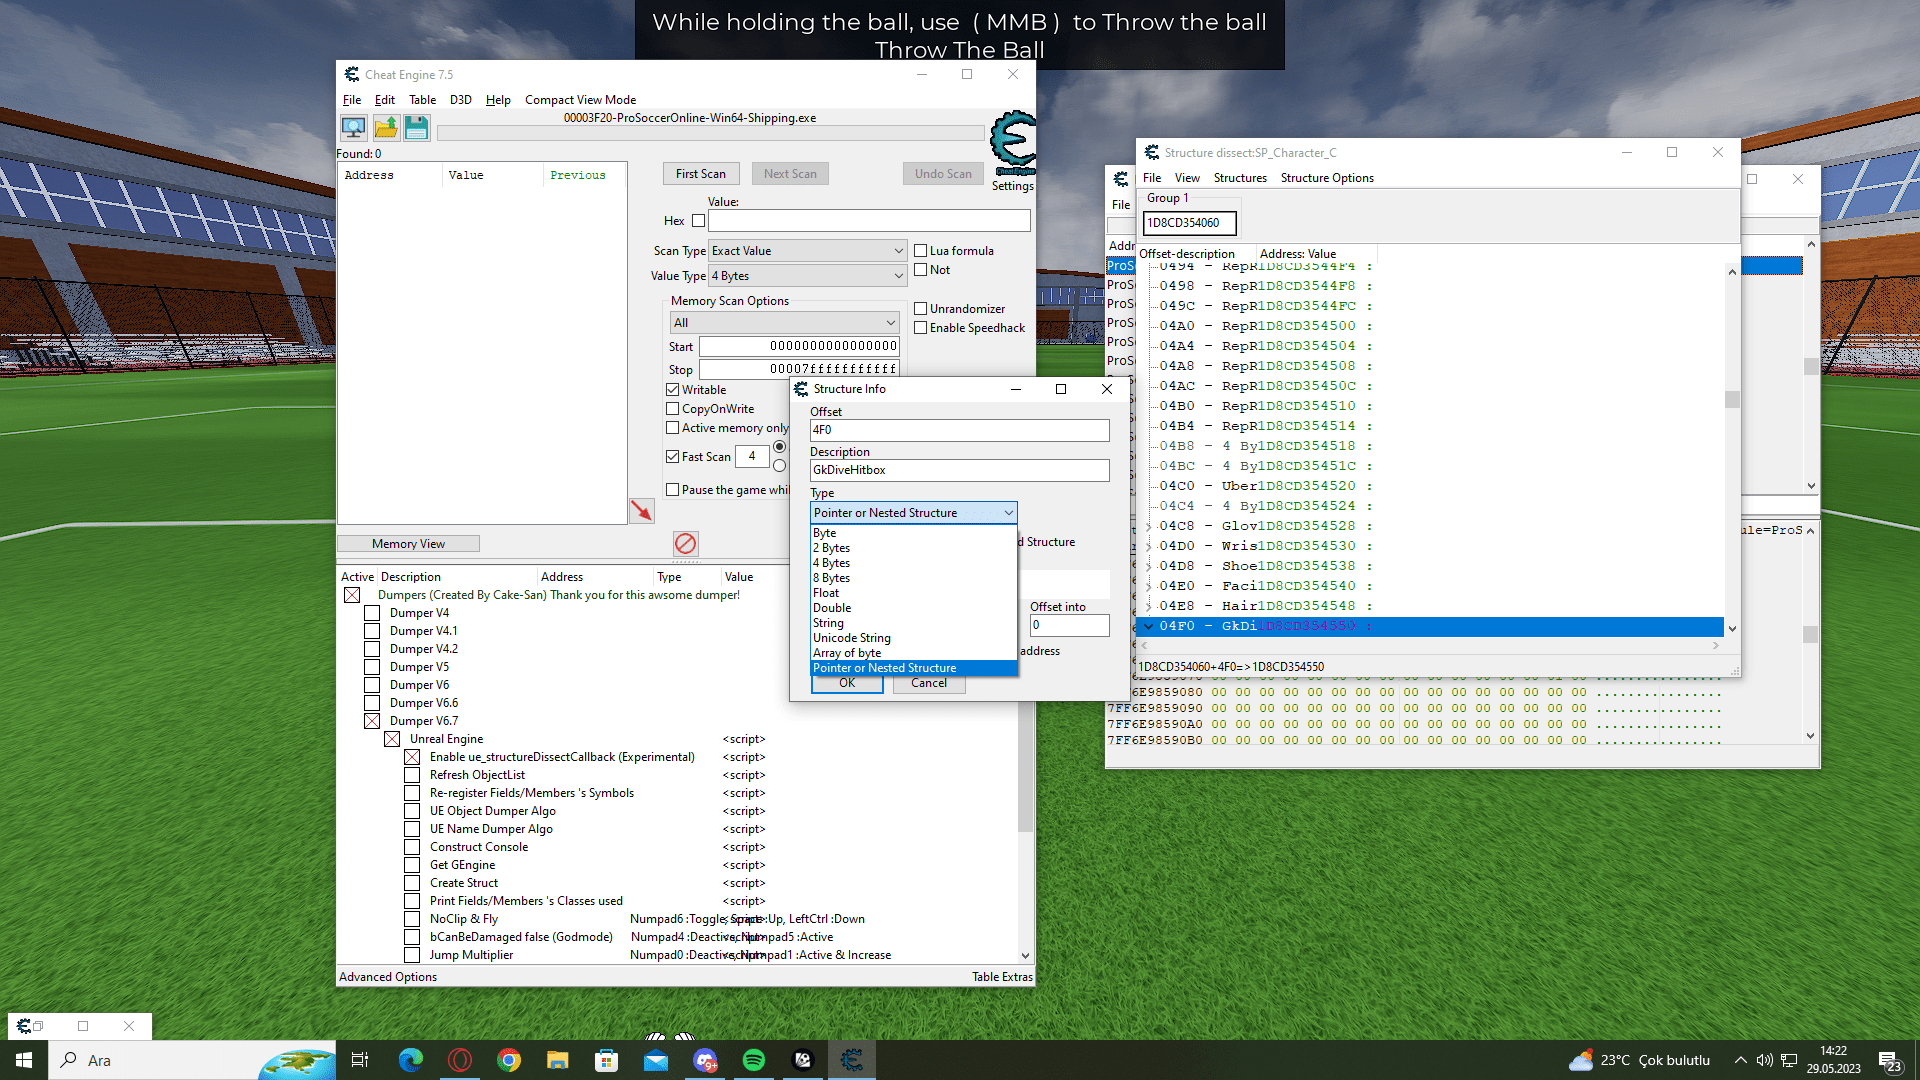Click the Description field GkDiveHitbox
Screen dimensions: 1920x1080
pyautogui.click(x=959, y=470)
